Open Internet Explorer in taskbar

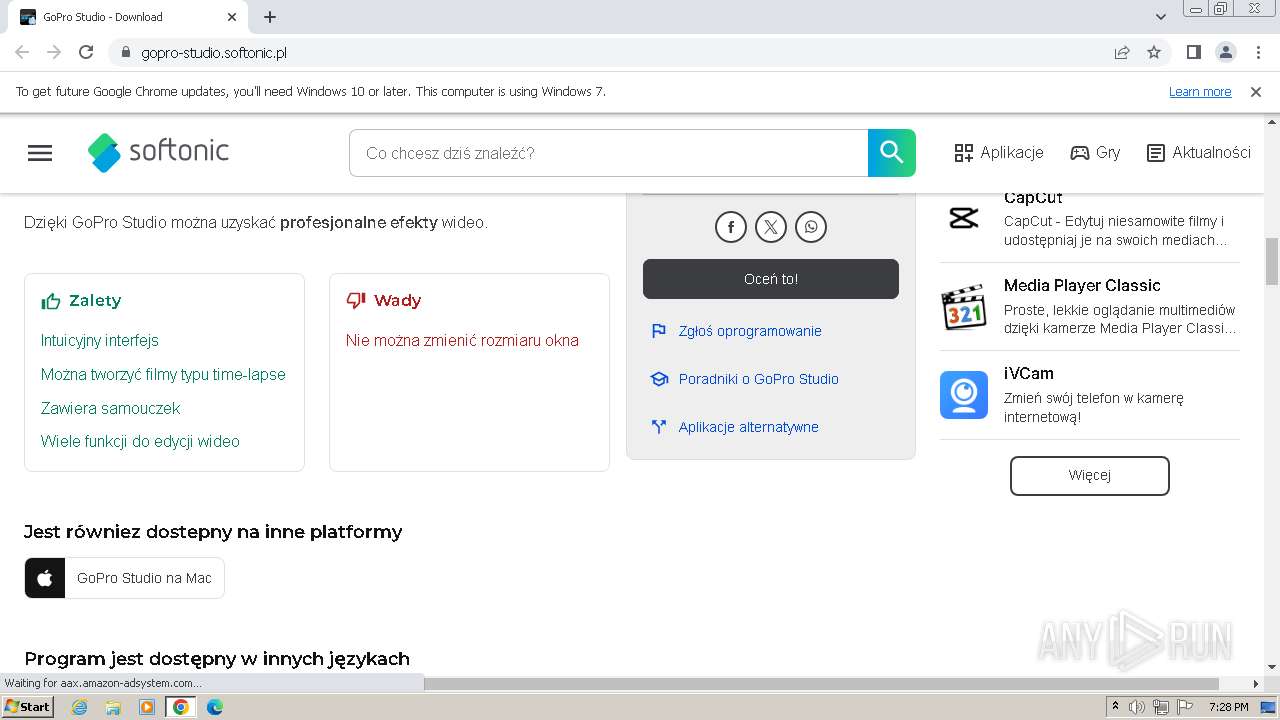click(x=80, y=707)
